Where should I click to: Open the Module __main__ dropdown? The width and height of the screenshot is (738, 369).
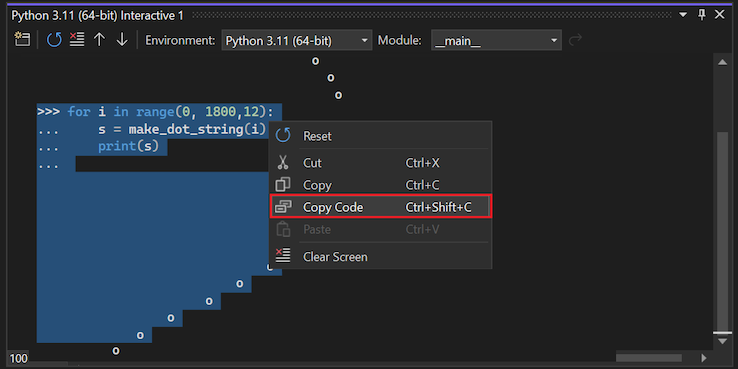pyautogui.click(x=496, y=40)
